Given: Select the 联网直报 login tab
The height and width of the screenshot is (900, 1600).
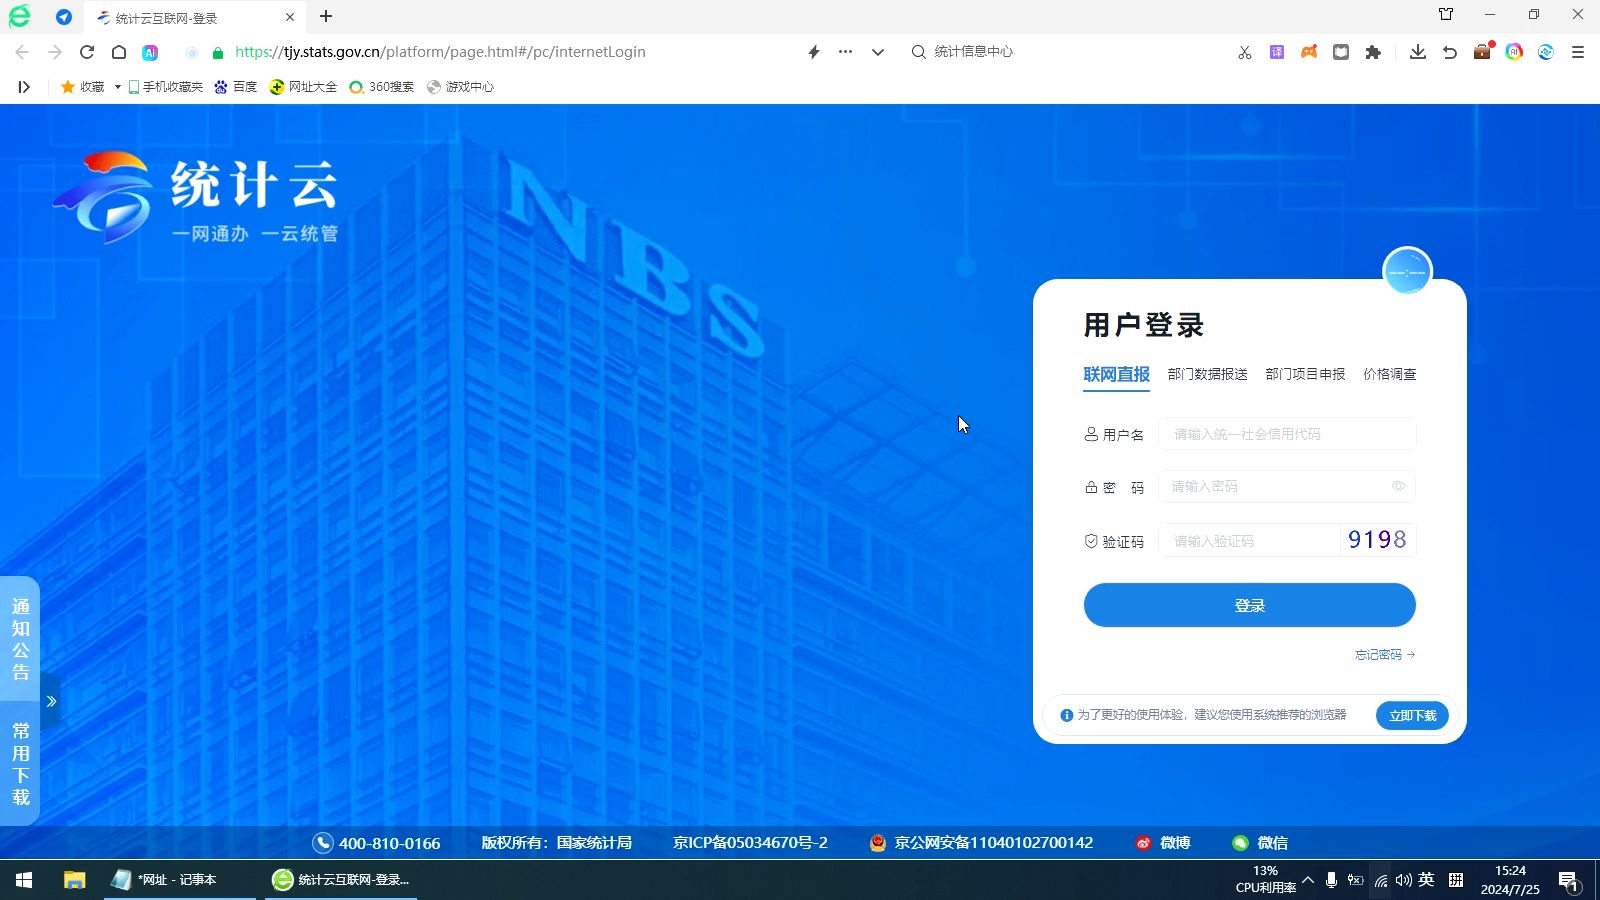Looking at the screenshot, I should click(1116, 374).
